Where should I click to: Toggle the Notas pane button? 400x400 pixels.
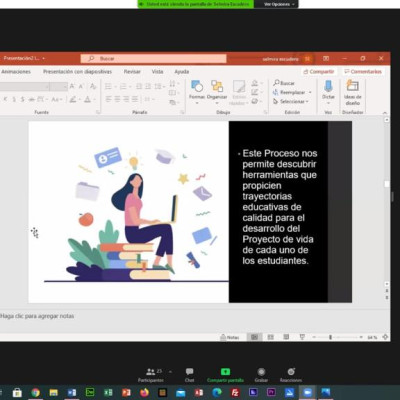tap(230, 337)
